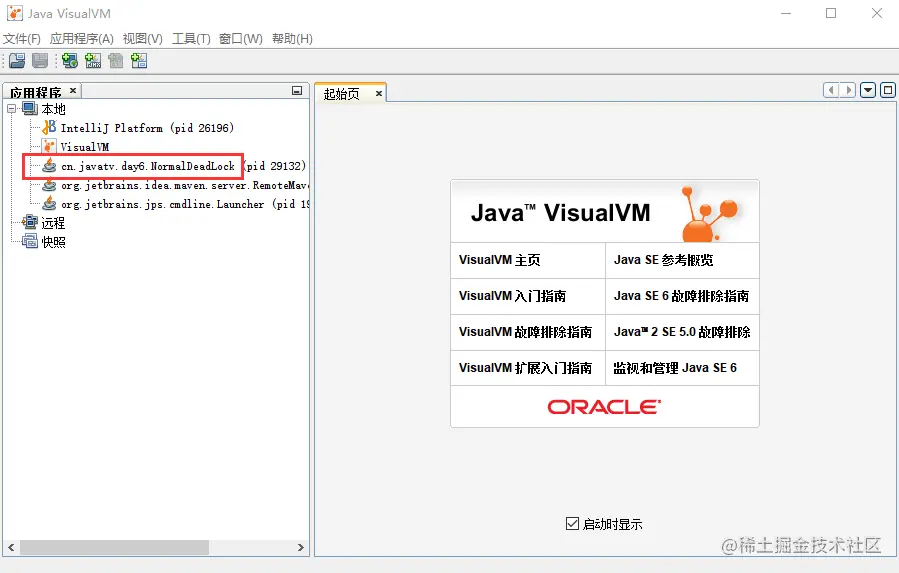Uncheck the 启动时显示 checkbox
Viewport: 899px width, 573px height.
(572, 523)
